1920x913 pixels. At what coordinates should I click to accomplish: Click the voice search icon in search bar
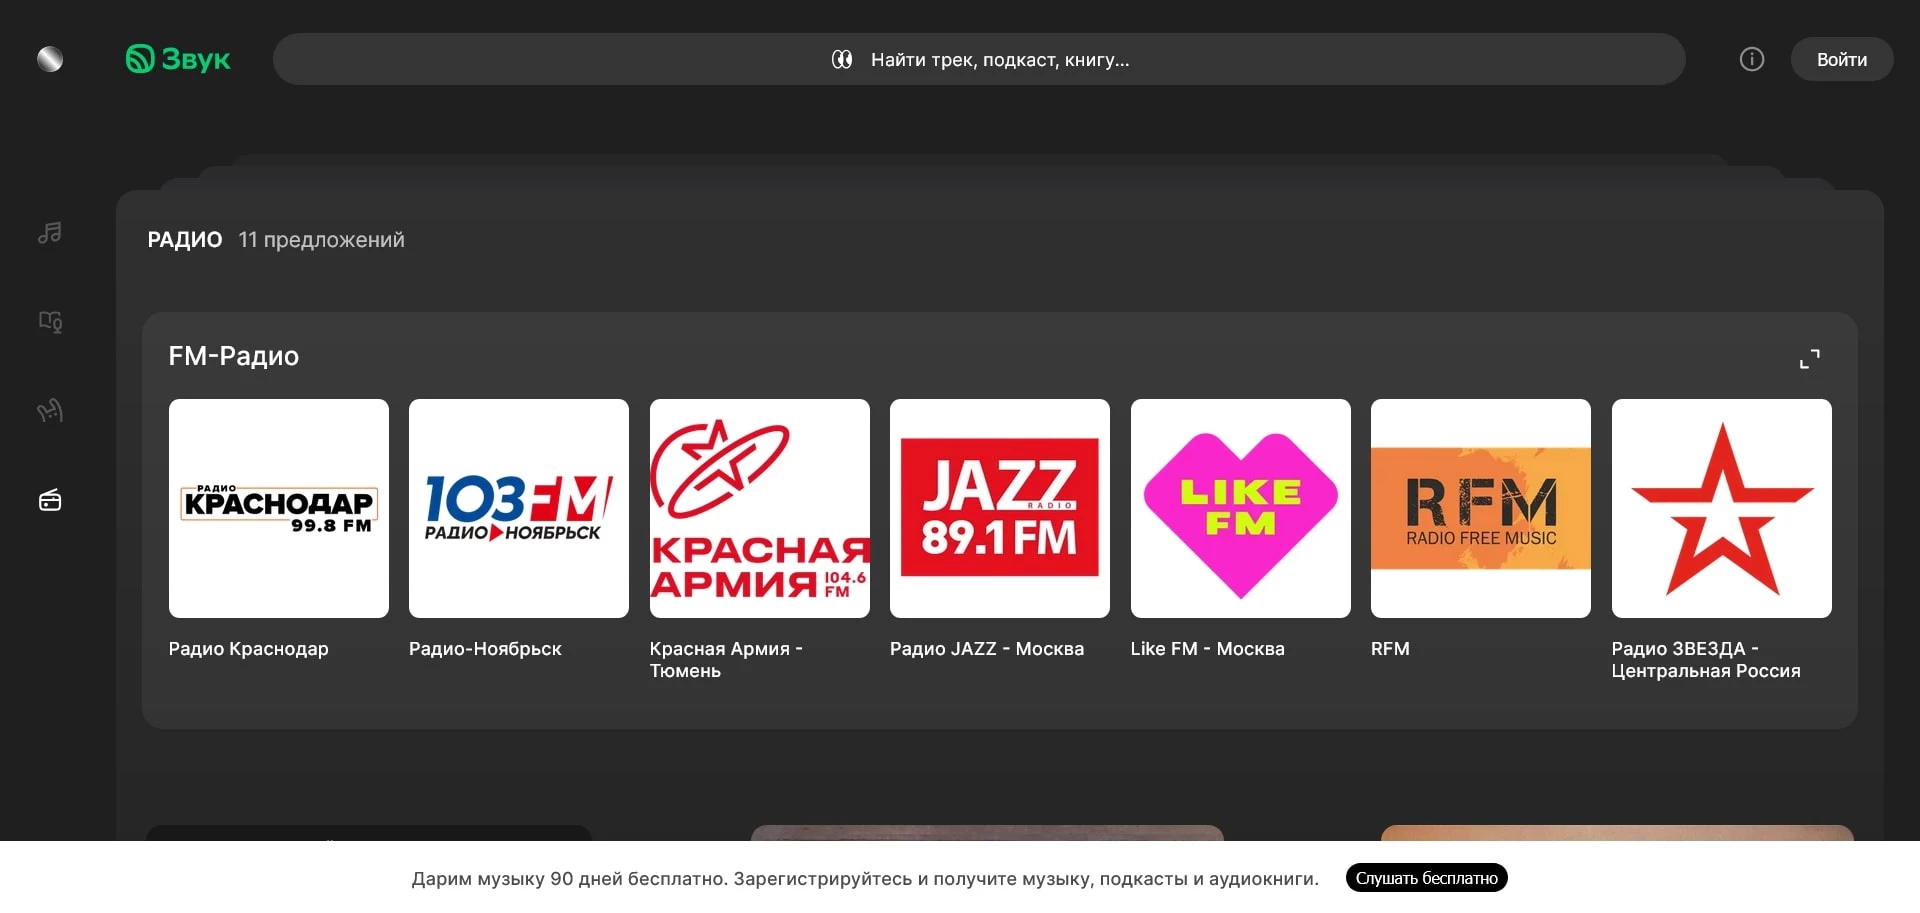tap(842, 60)
